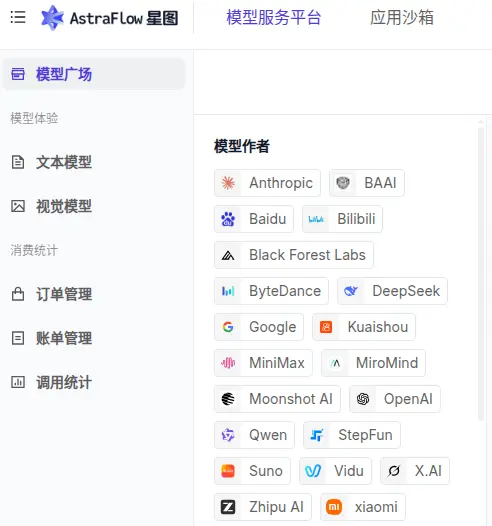Click the Google G logo
Screen dimensions: 492x526
point(228,327)
